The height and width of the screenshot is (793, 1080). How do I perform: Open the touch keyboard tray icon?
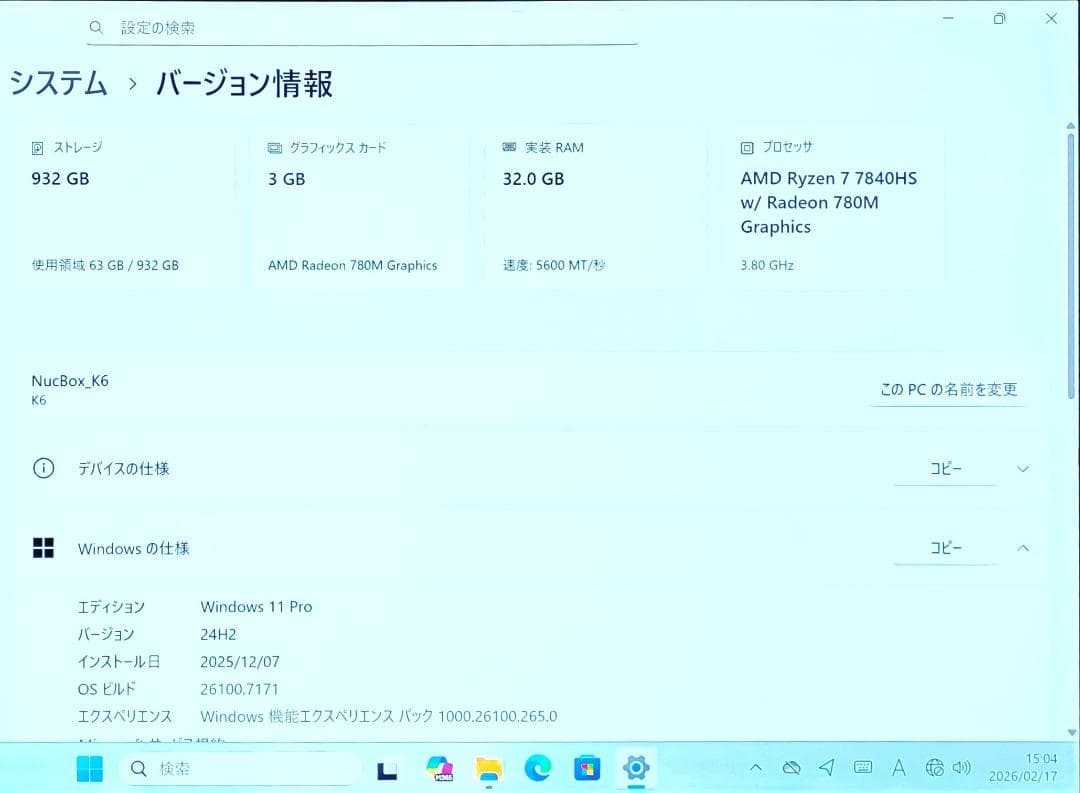coord(862,767)
